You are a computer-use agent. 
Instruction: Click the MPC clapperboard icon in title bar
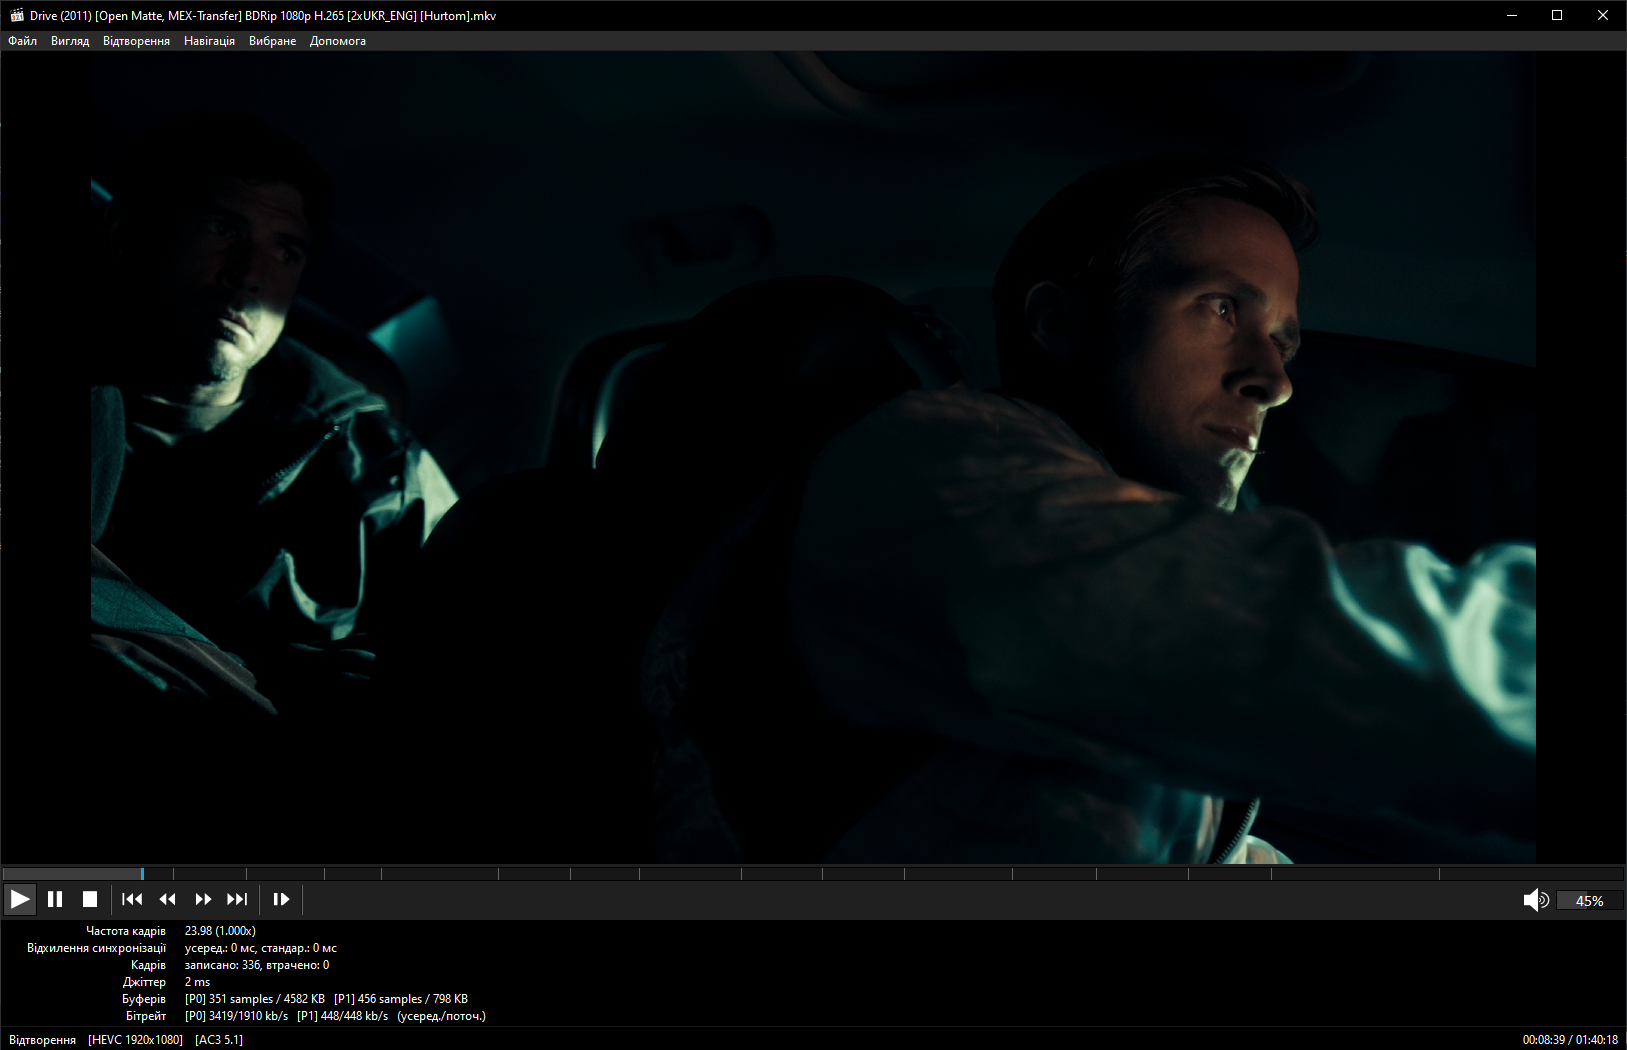click(16, 15)
